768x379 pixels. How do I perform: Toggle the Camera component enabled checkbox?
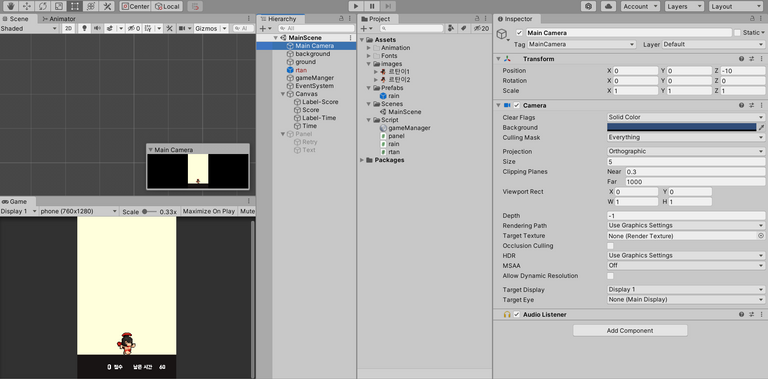pyautogui.click(x=516, y=105)
